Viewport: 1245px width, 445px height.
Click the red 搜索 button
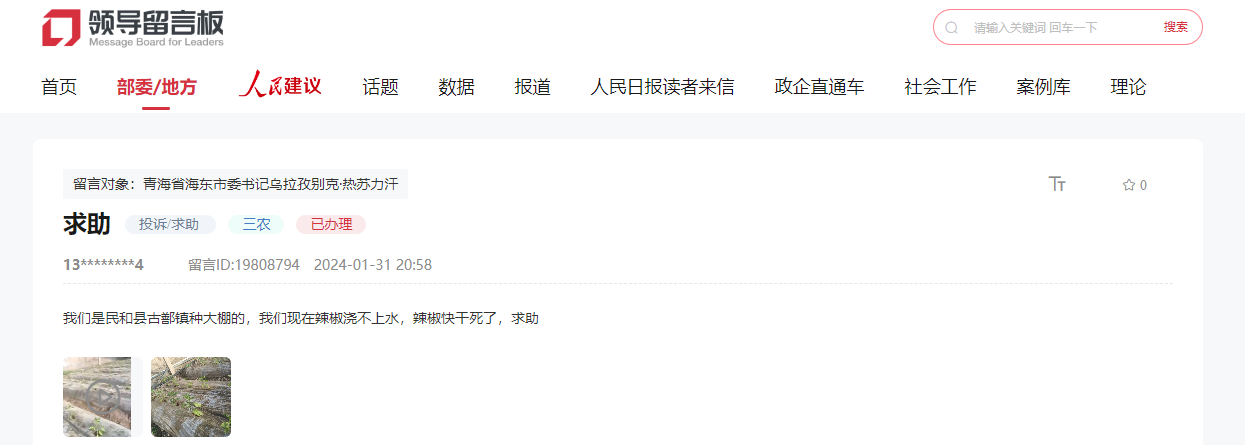click(x=1176, y=27)
